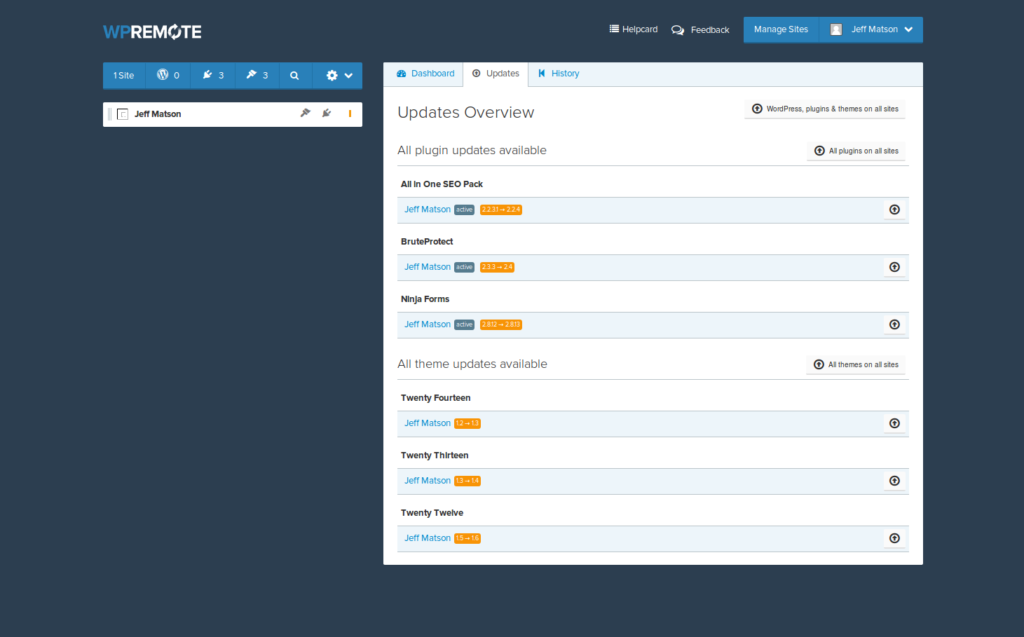Click the active badge in Ninja Forms row
Screen dimensions: 1024x637
pyautogui.click(x=464, y=325)
